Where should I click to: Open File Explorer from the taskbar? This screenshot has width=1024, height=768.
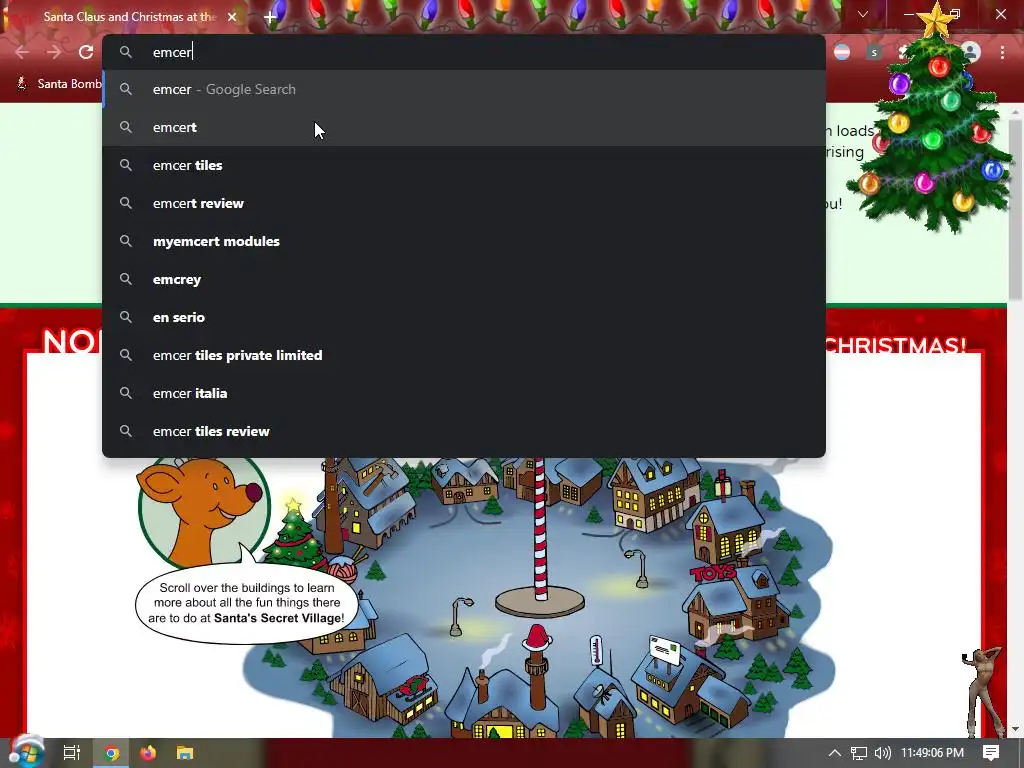pos(185,753)
